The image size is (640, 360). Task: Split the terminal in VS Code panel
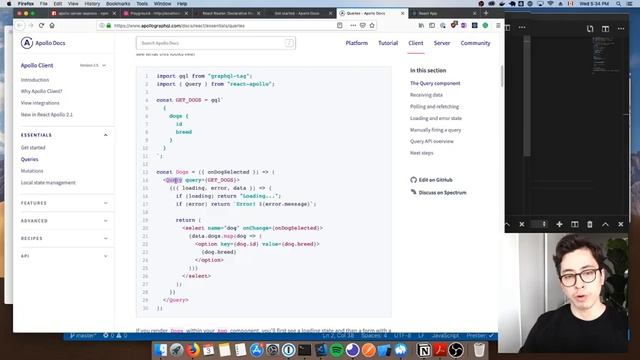(x=575, y=224)
